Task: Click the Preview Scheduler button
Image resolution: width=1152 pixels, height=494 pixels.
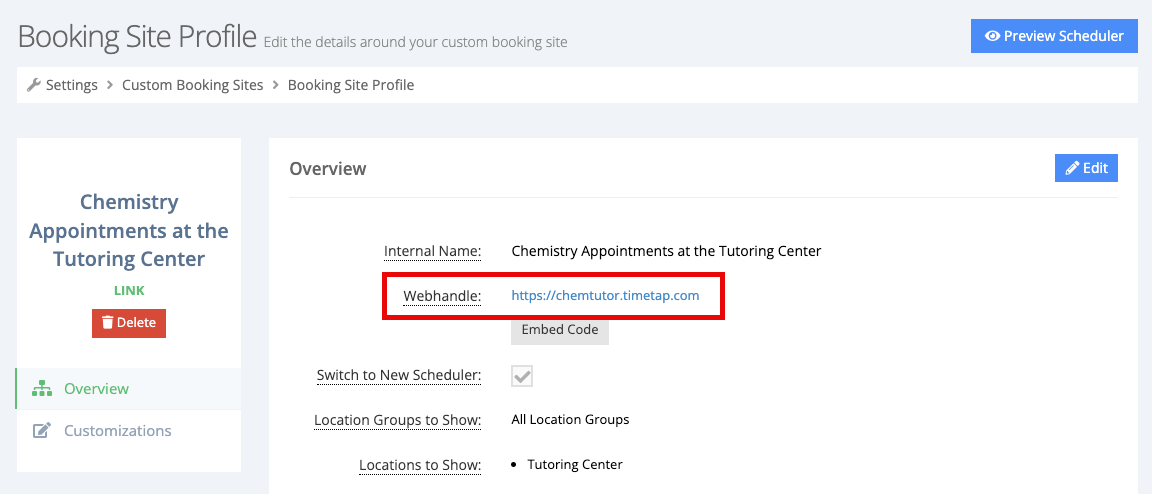Action: pos(1054,36)
